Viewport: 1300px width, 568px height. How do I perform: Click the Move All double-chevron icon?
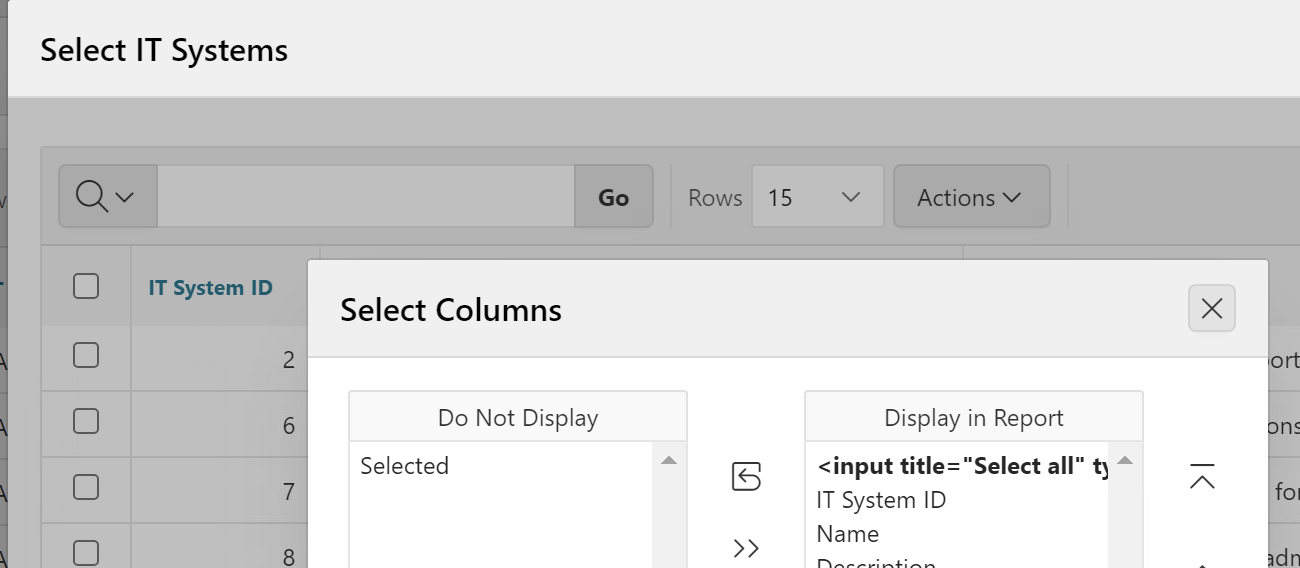click(x=746, y=548)
